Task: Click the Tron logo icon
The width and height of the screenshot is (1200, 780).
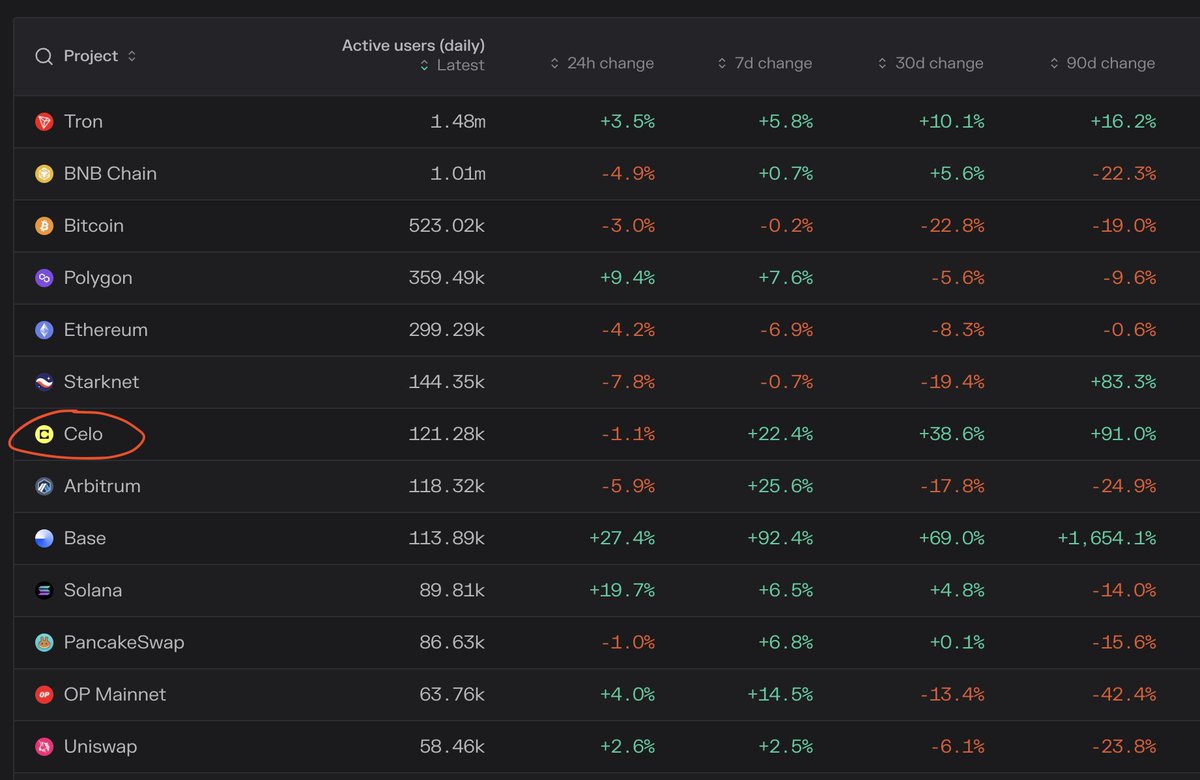Action: point(44,122)
